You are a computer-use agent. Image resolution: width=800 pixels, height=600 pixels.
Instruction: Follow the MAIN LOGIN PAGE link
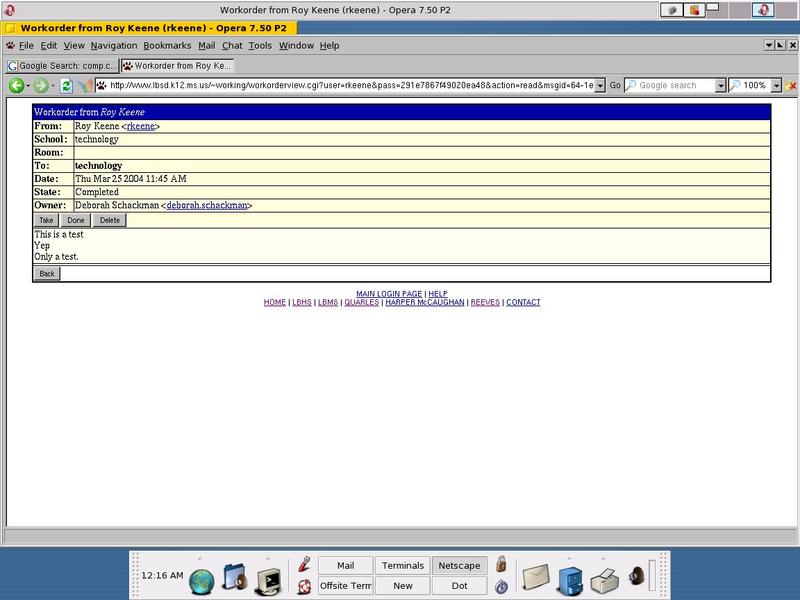point(389,294)
